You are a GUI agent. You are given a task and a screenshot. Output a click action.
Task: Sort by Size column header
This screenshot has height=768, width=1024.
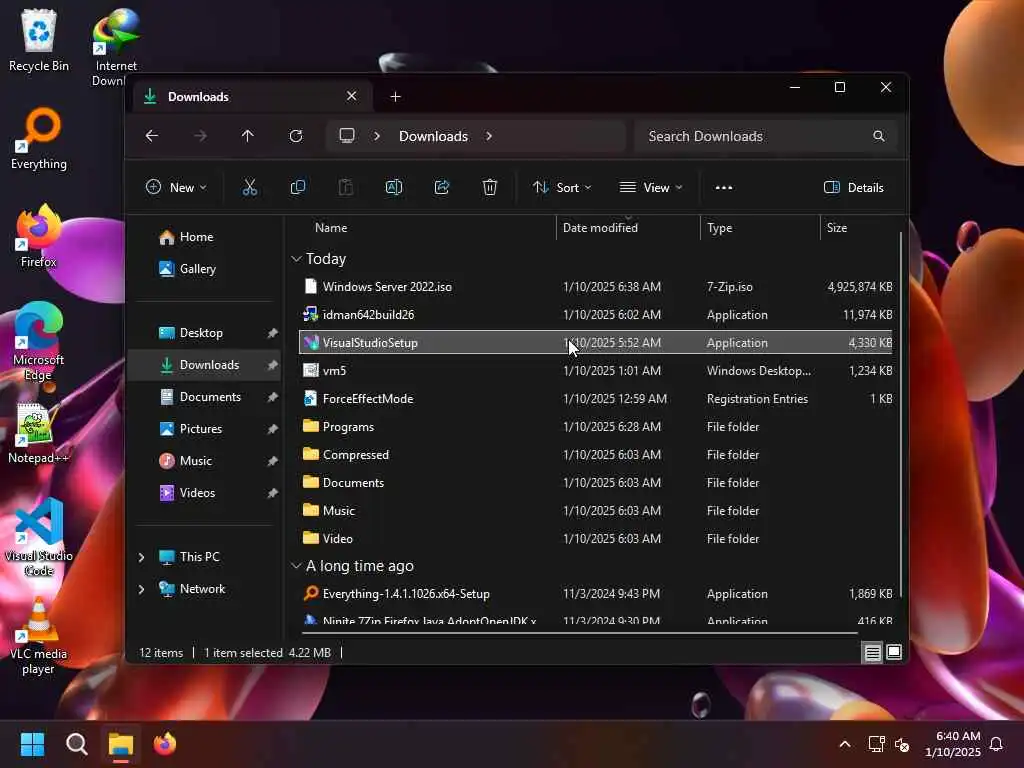(858, 228)
